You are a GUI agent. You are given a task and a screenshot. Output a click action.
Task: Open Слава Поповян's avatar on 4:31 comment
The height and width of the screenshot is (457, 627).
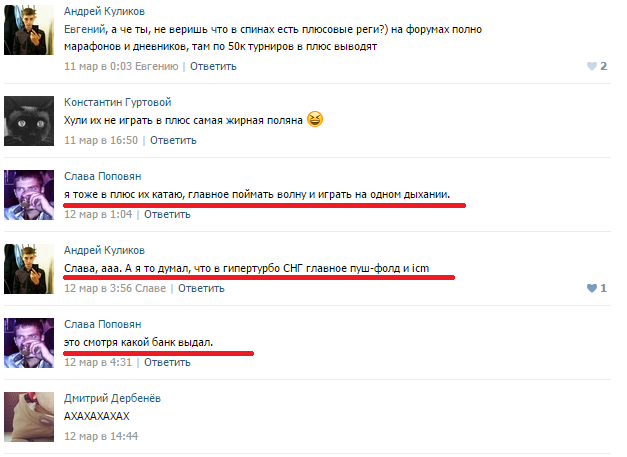click(29, 343)
